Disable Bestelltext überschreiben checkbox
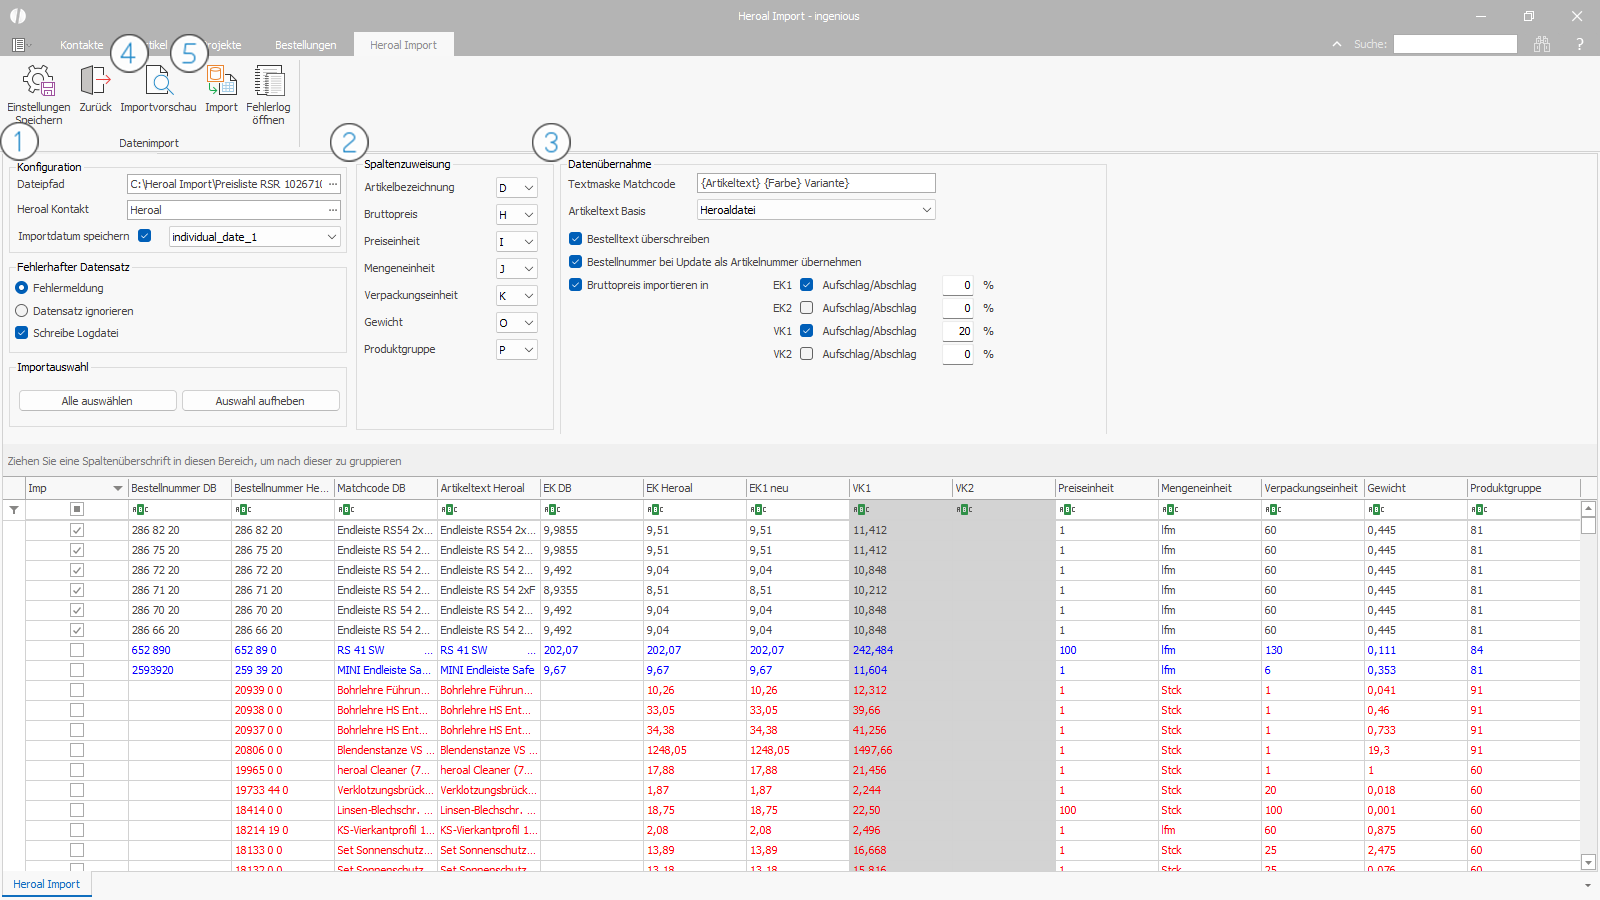 click(x=576, y=239)
